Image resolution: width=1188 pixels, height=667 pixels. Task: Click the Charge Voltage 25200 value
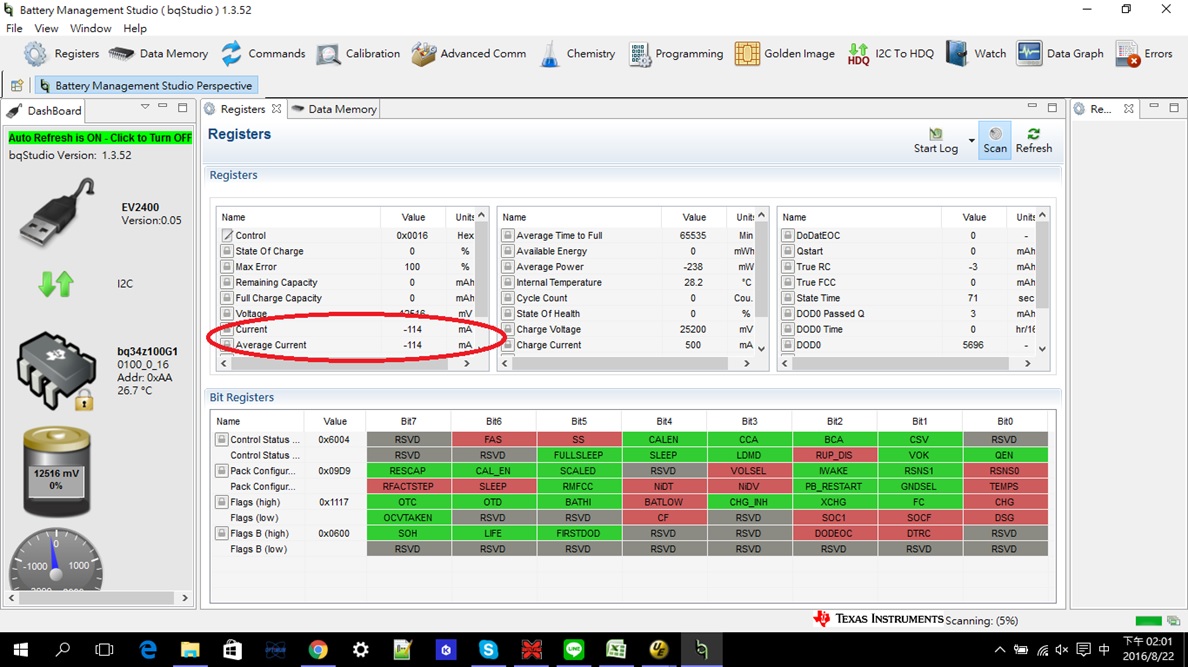(x=692, y=329)
